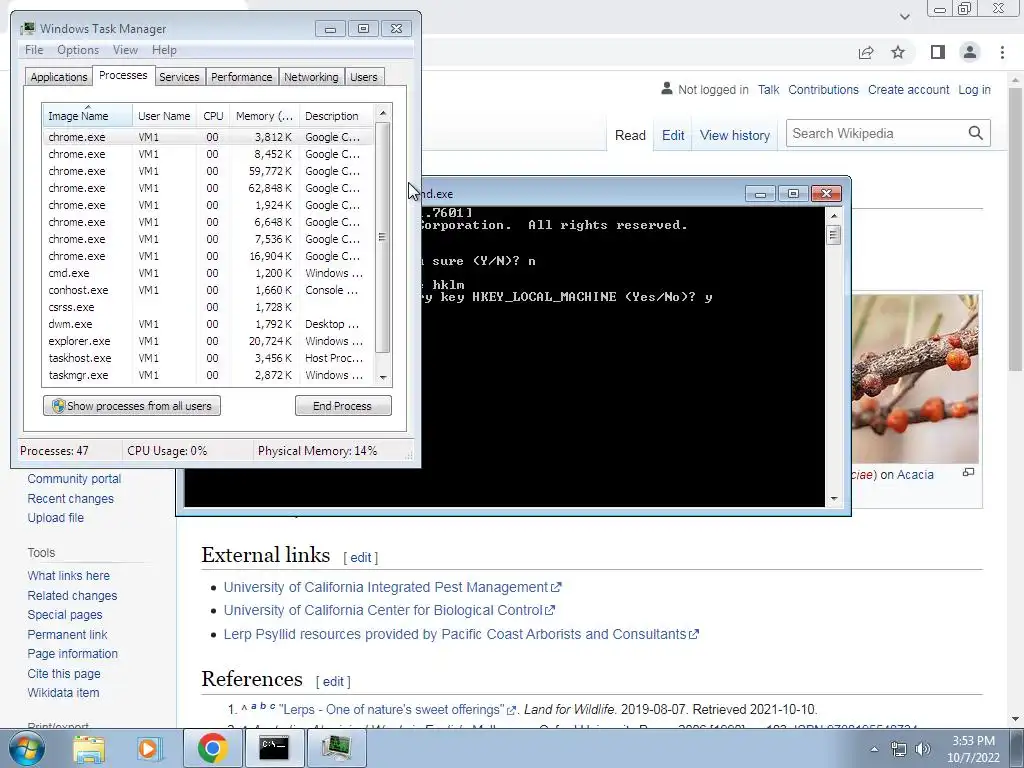1024x768 pixels.
Task: Select chrome.exe row using 62,848 K
Action: [x=208, y=188]
